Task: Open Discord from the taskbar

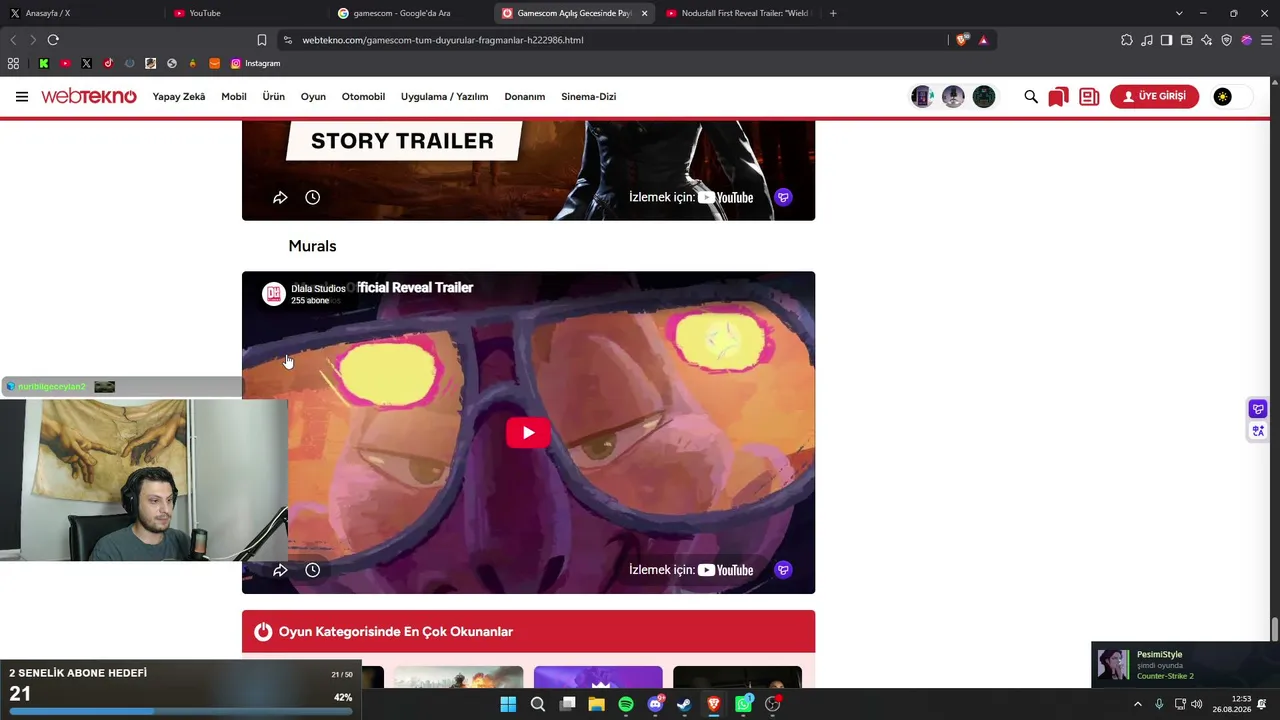Action: tap(655, 704)
